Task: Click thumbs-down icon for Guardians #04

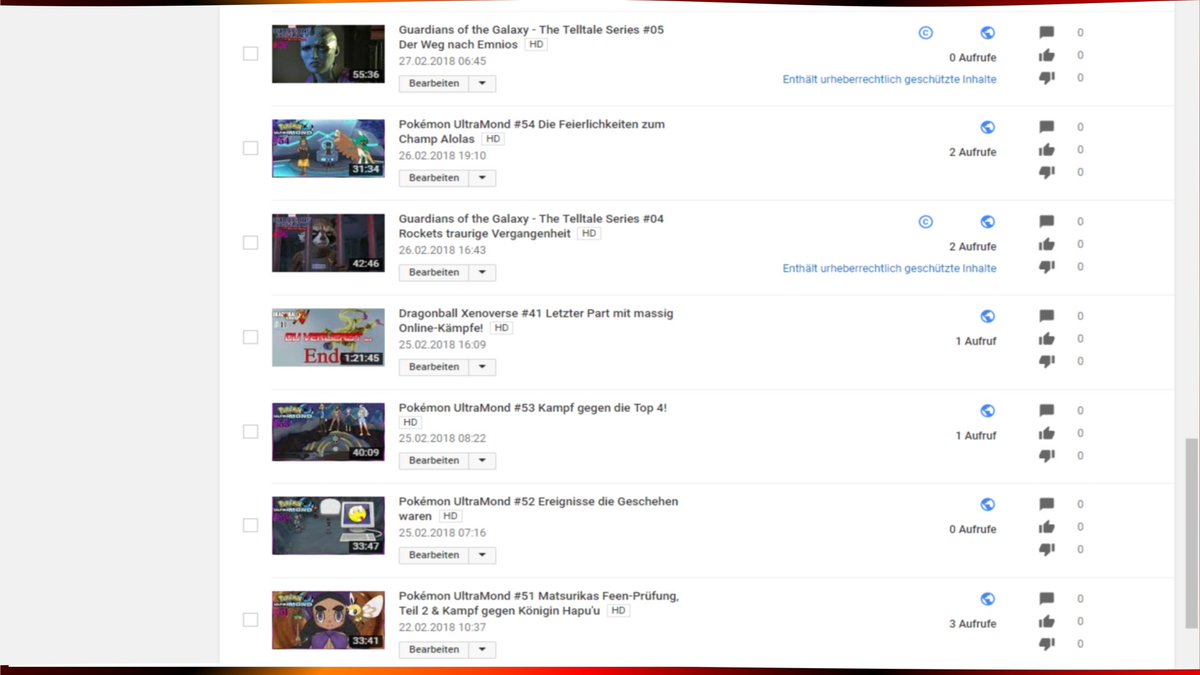Action: pos(1047,267)
